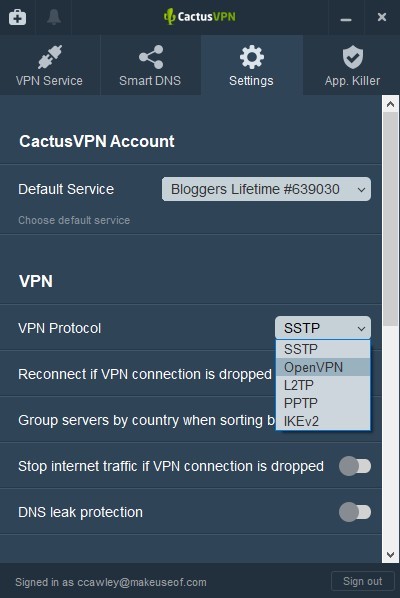Click the vertical scrollbar thumb
Screen dimensions: 400x598
point(390,219)
